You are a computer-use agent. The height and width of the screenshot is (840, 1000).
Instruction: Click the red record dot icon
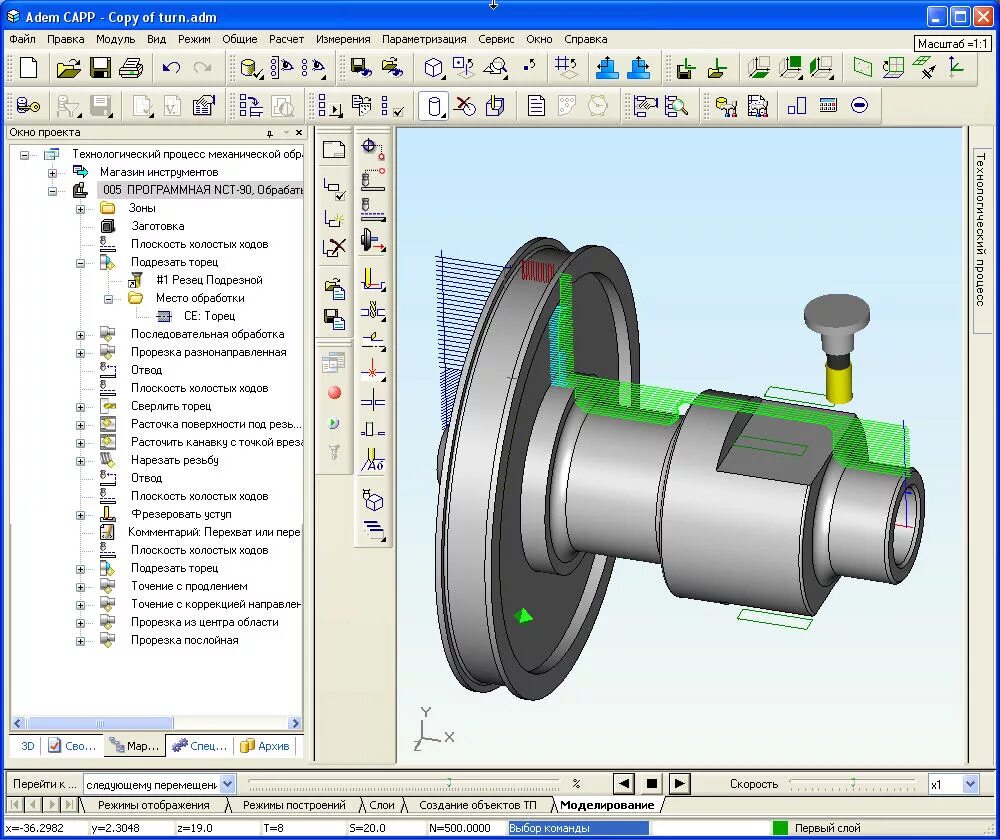tap(334, 393)
